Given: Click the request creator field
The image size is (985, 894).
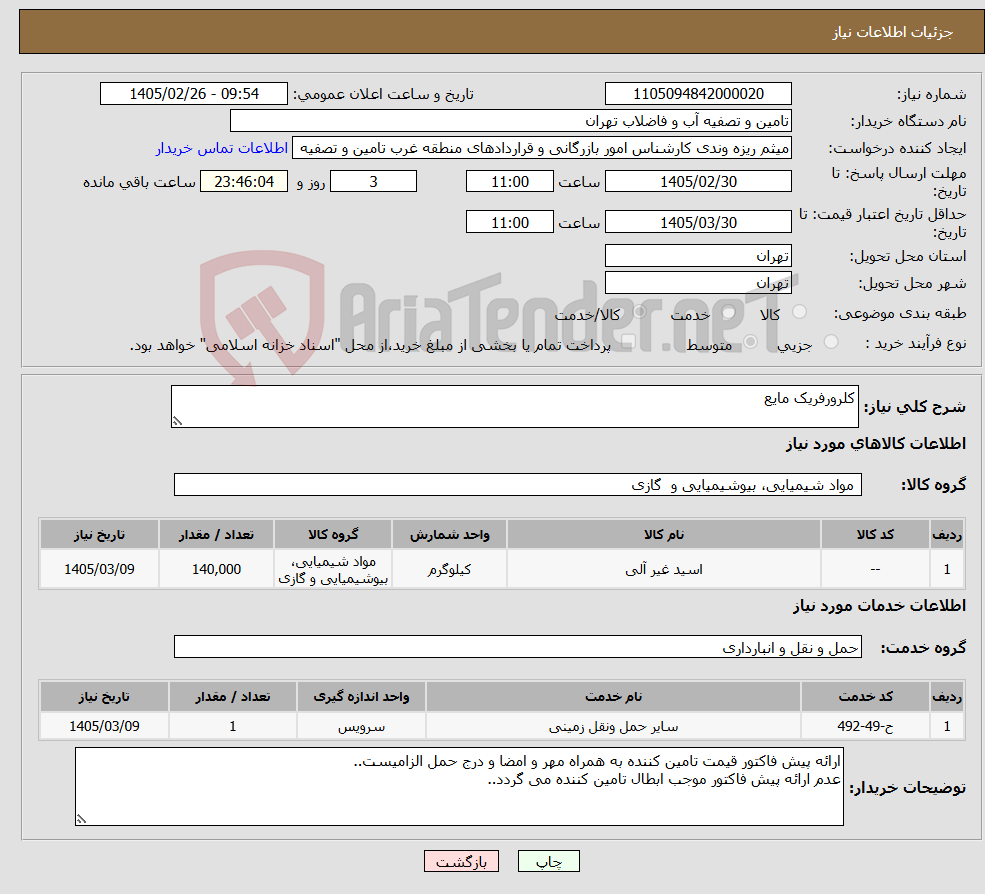Looking at the screenshot, I should click(541, 148).
